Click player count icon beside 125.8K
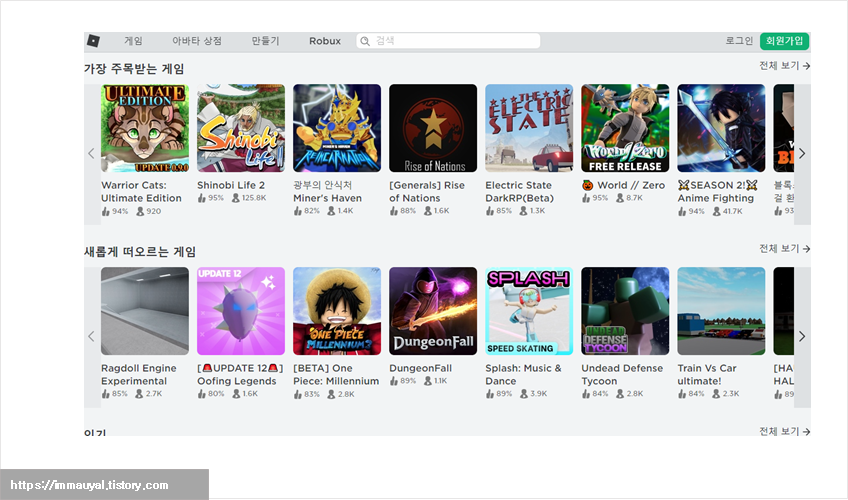848x500 pixels. 236,198
